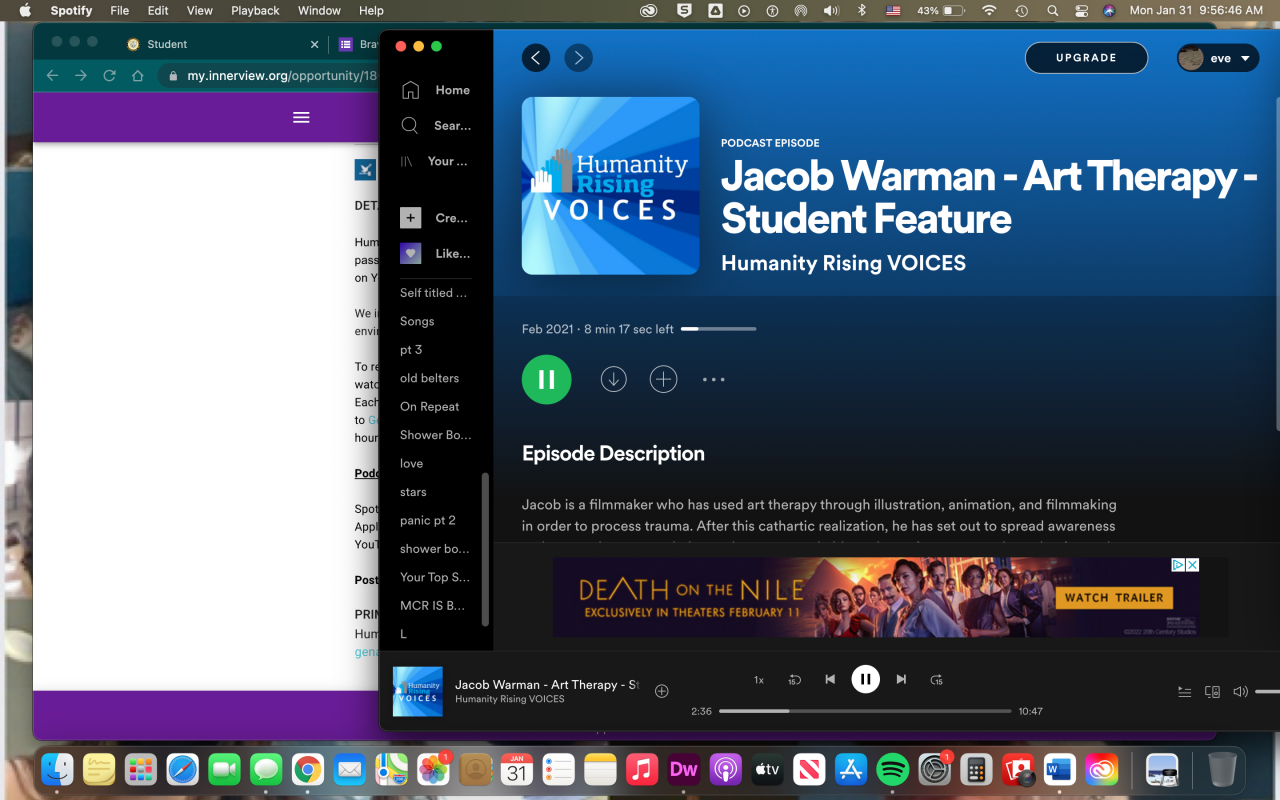Screen dimensions: 1280x800
Task: Open the love playlist
Action: tap(411, 464)
